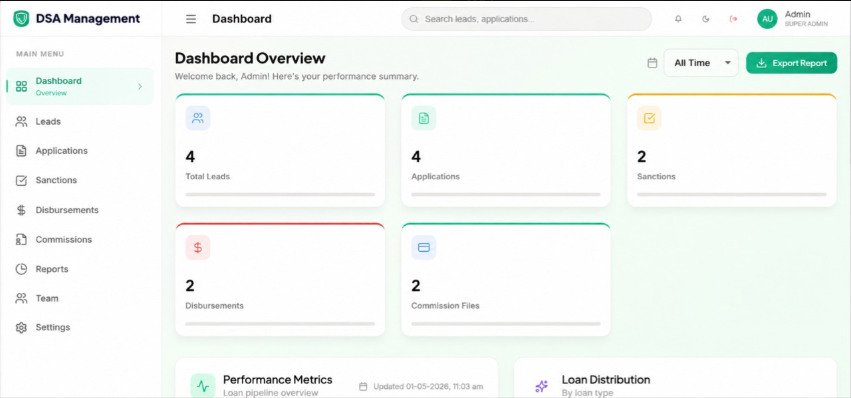
Task: Click the Loan Distribution heading
Action: coord(606,380)
